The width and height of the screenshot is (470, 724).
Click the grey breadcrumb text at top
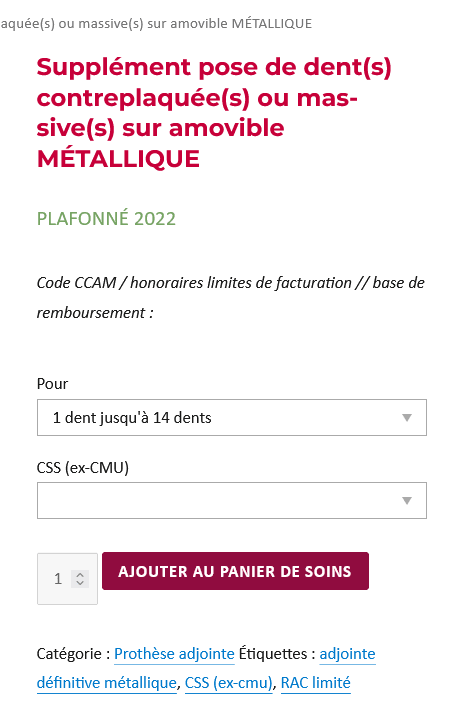pyautogui.click(x=156, y=24)
